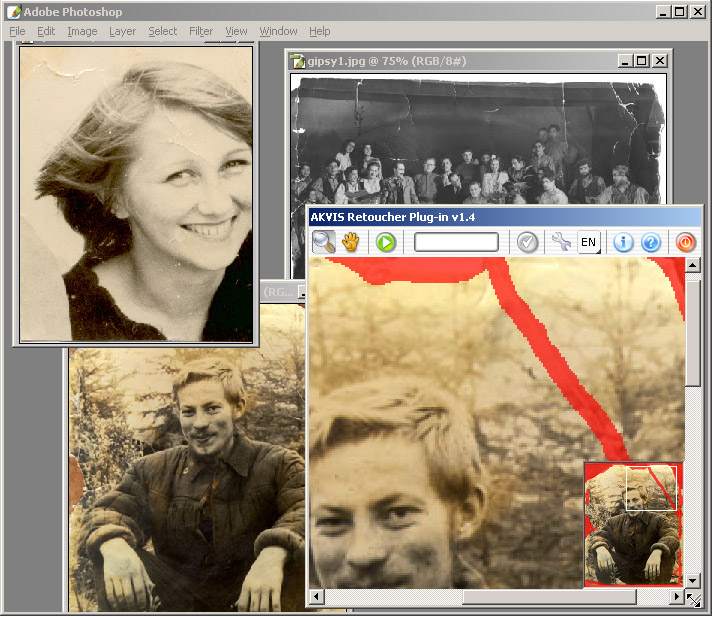This screenshot has height=617, width=712.
Task: Apply result with the checkmark button
Action: 527,242
